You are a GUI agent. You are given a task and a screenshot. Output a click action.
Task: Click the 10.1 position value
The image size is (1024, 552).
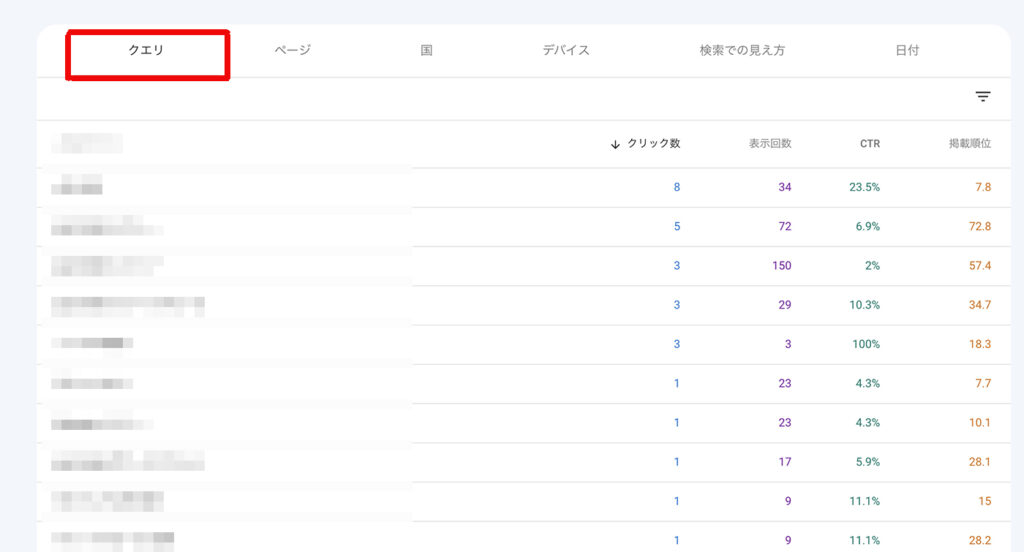(980, 422)
